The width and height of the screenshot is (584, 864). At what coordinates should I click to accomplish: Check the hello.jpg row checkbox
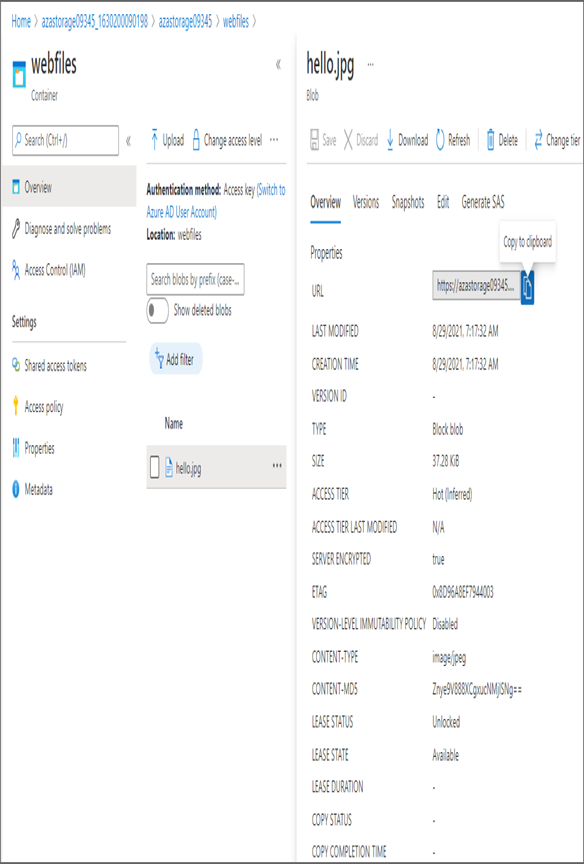155,468
